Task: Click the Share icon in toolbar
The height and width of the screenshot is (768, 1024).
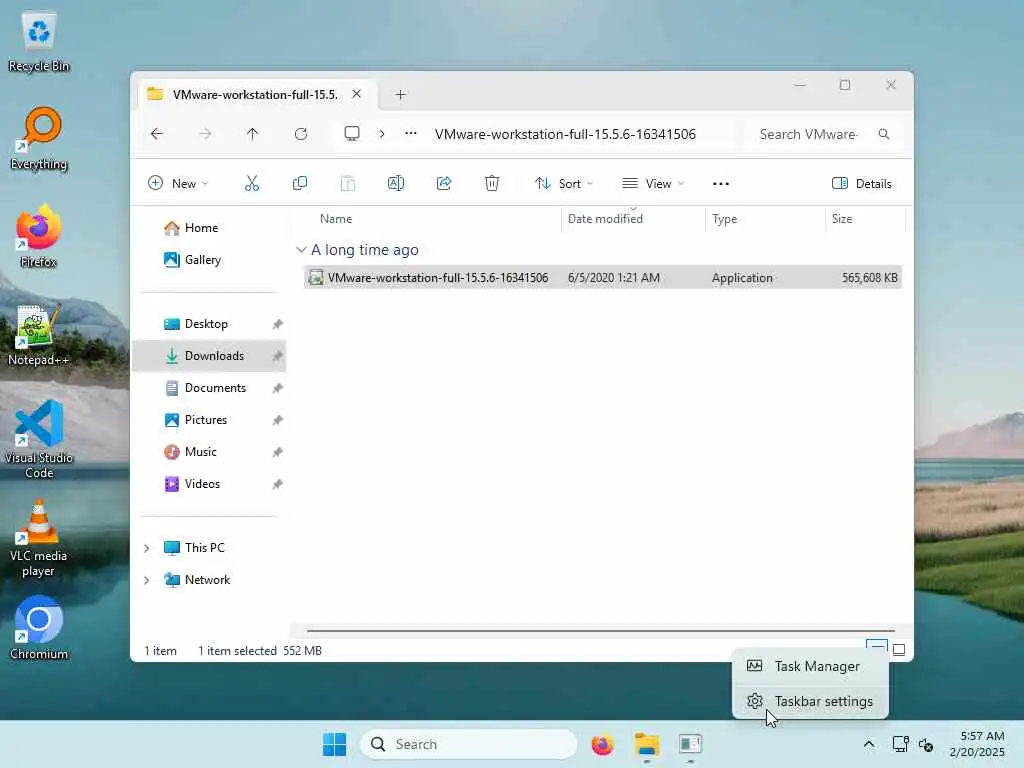Action: coord(444,184)
